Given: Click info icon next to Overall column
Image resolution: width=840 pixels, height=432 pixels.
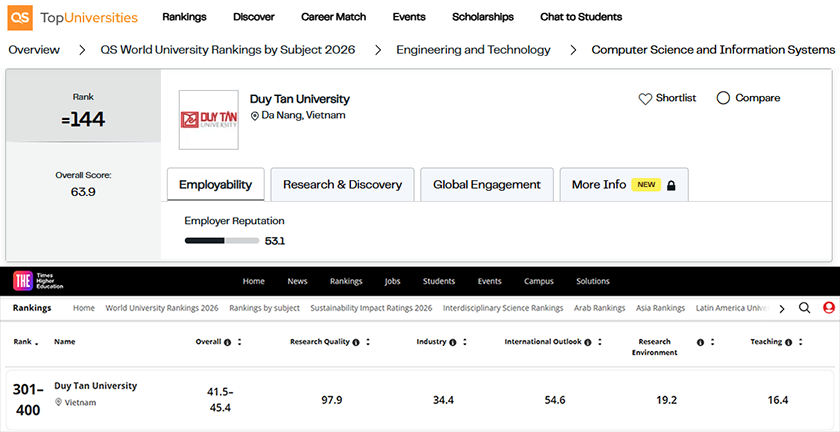Looking at the screenshot, I should point(227,342).
